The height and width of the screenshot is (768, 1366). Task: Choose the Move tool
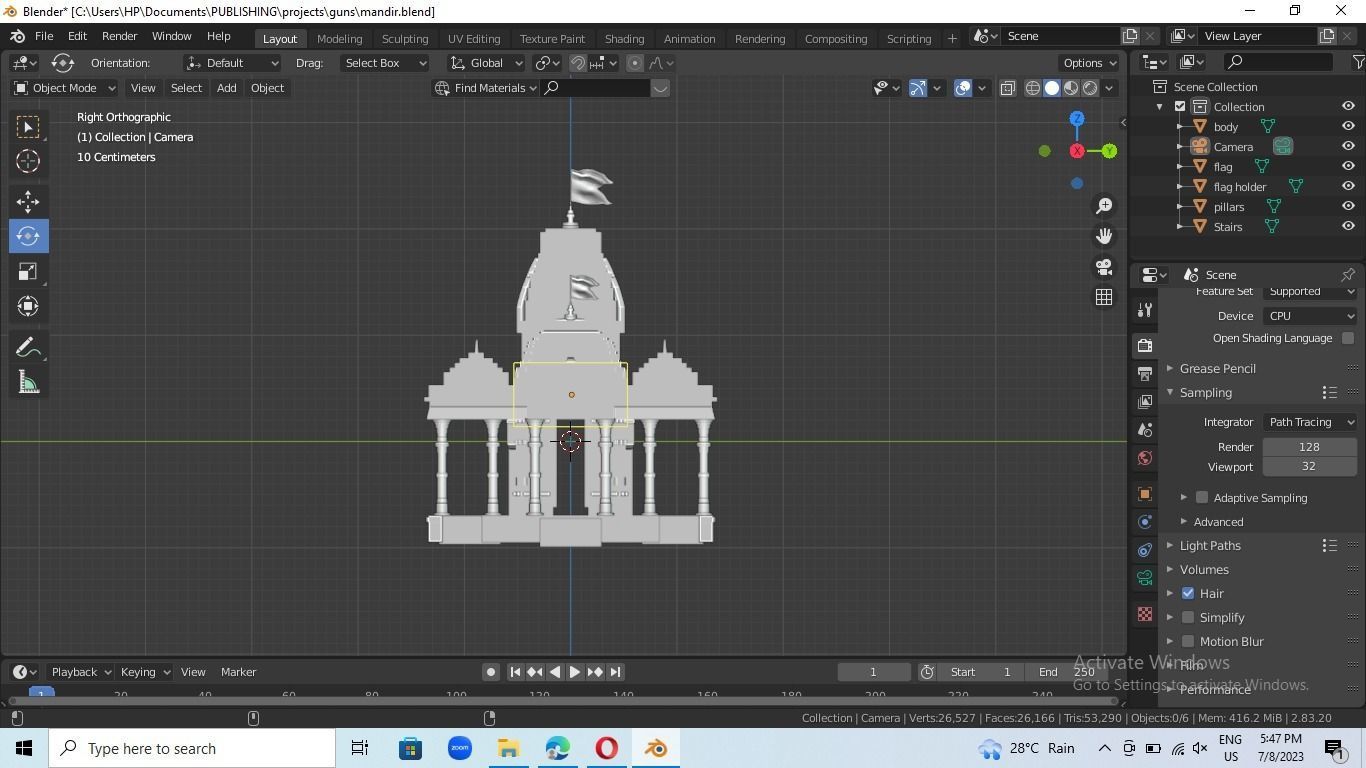point(28,201)
